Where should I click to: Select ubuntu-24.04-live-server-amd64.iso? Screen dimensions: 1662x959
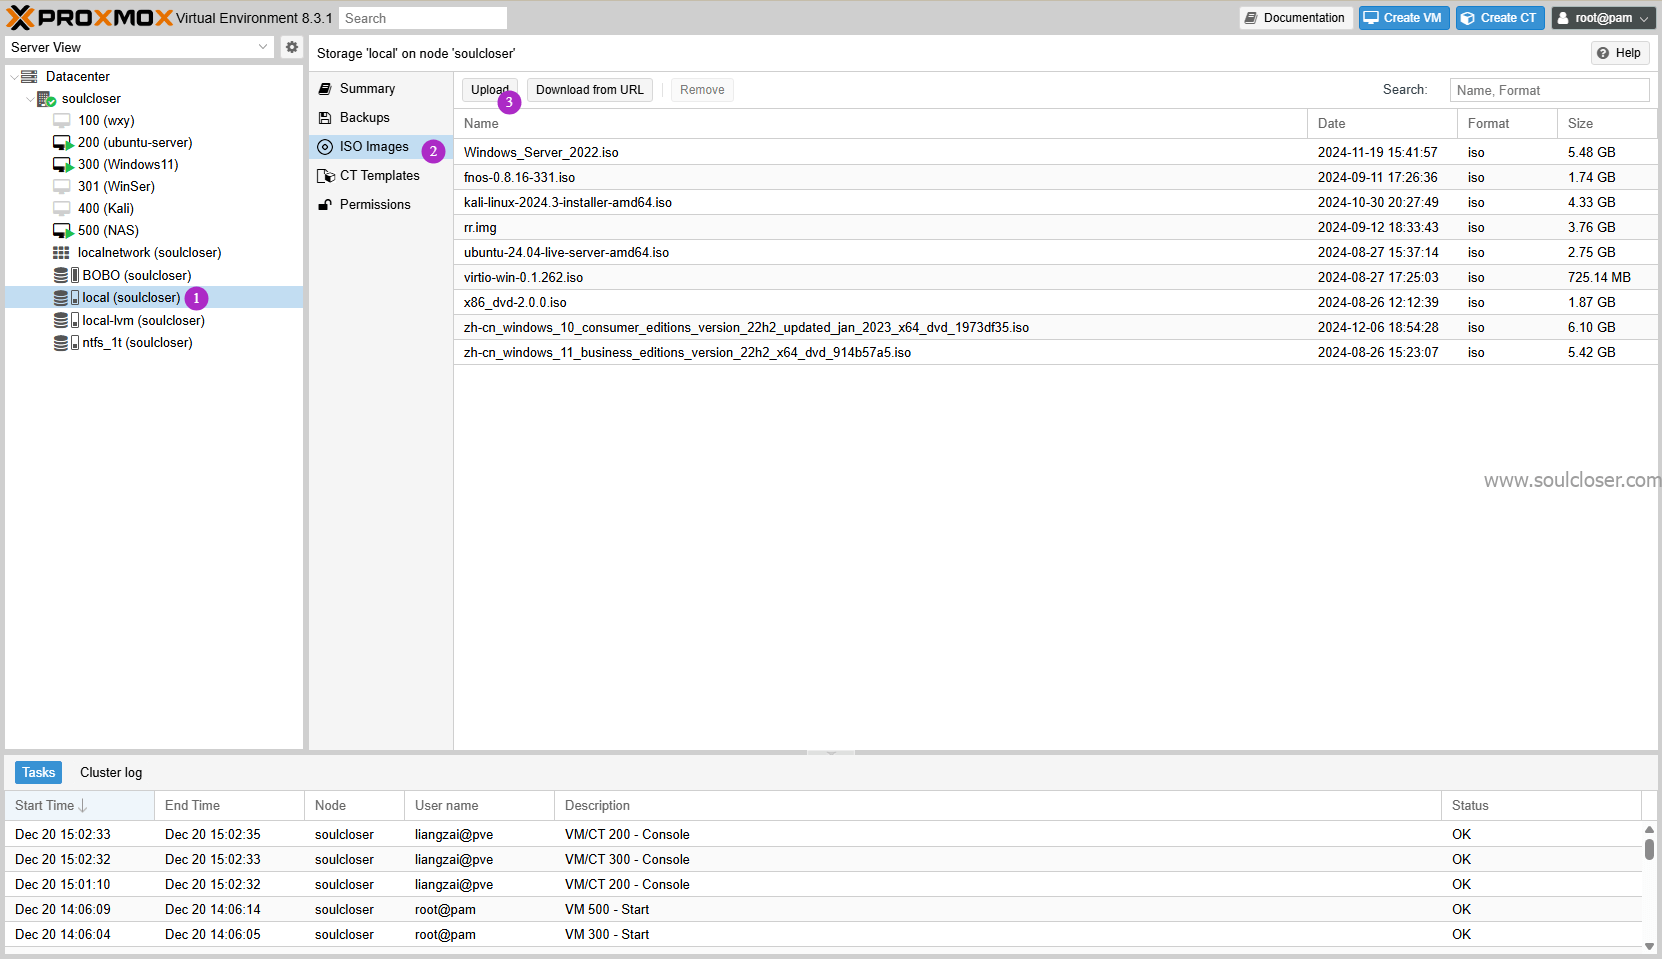pos(1055,252)
